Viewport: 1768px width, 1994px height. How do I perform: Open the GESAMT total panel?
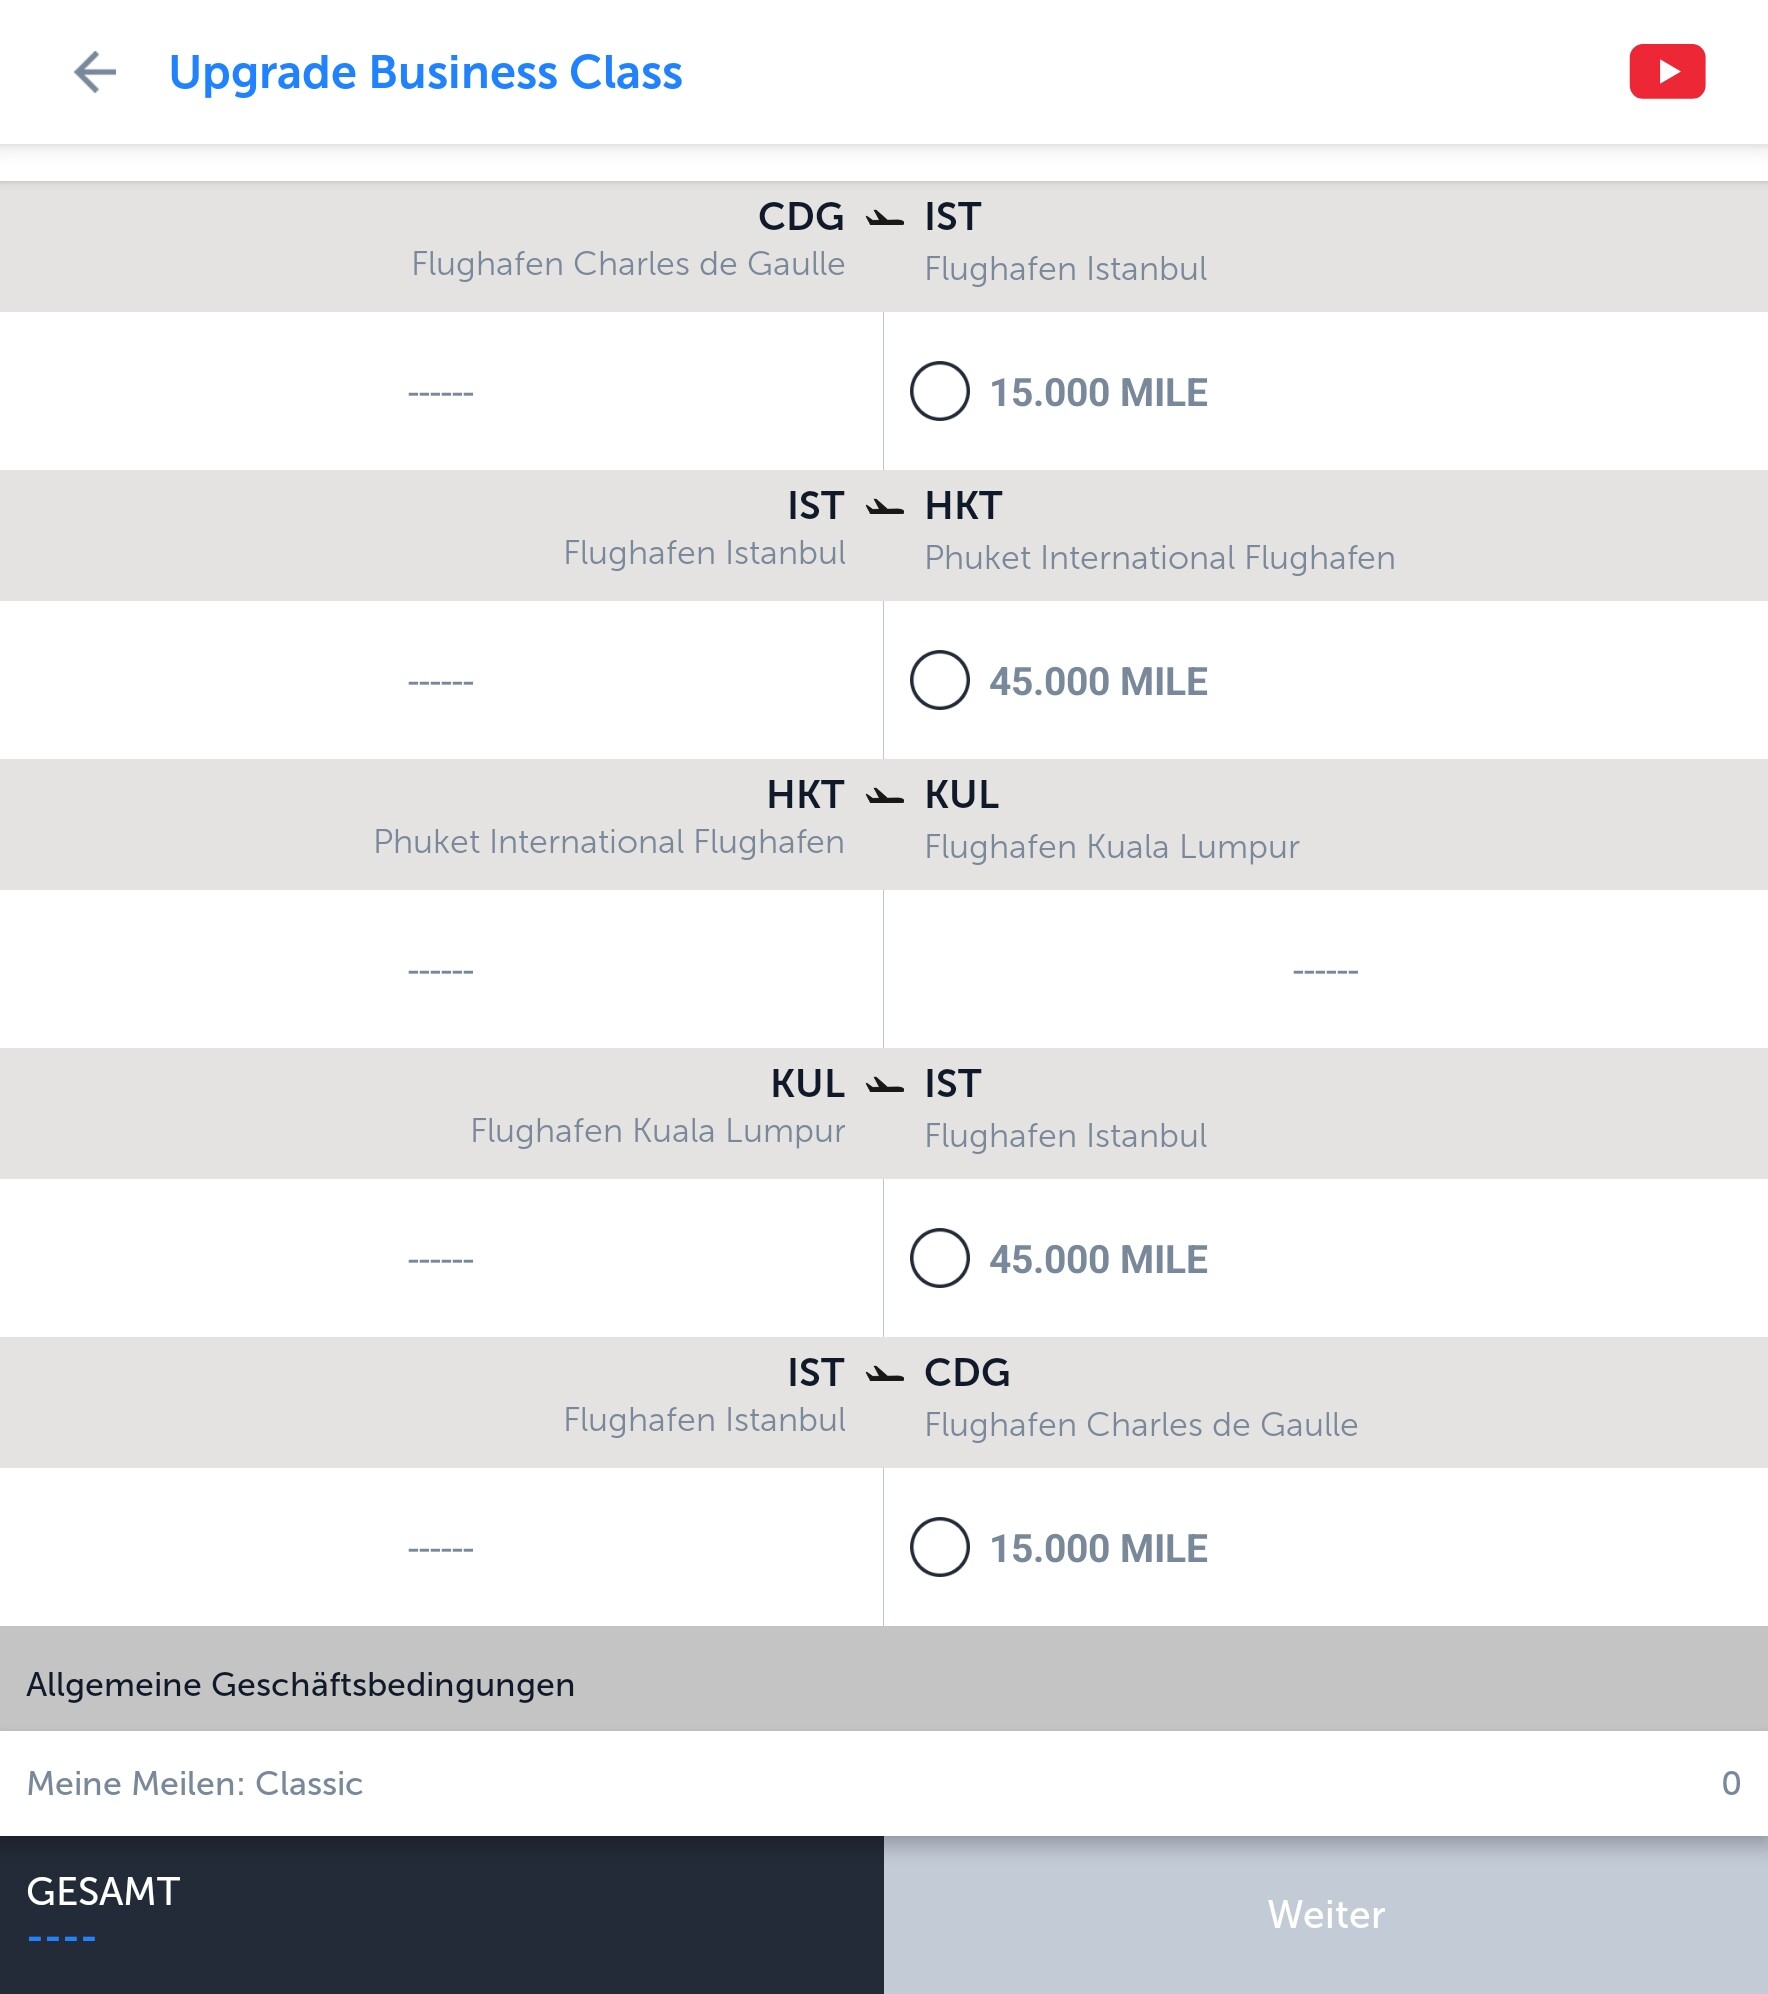pos(442,1915)
